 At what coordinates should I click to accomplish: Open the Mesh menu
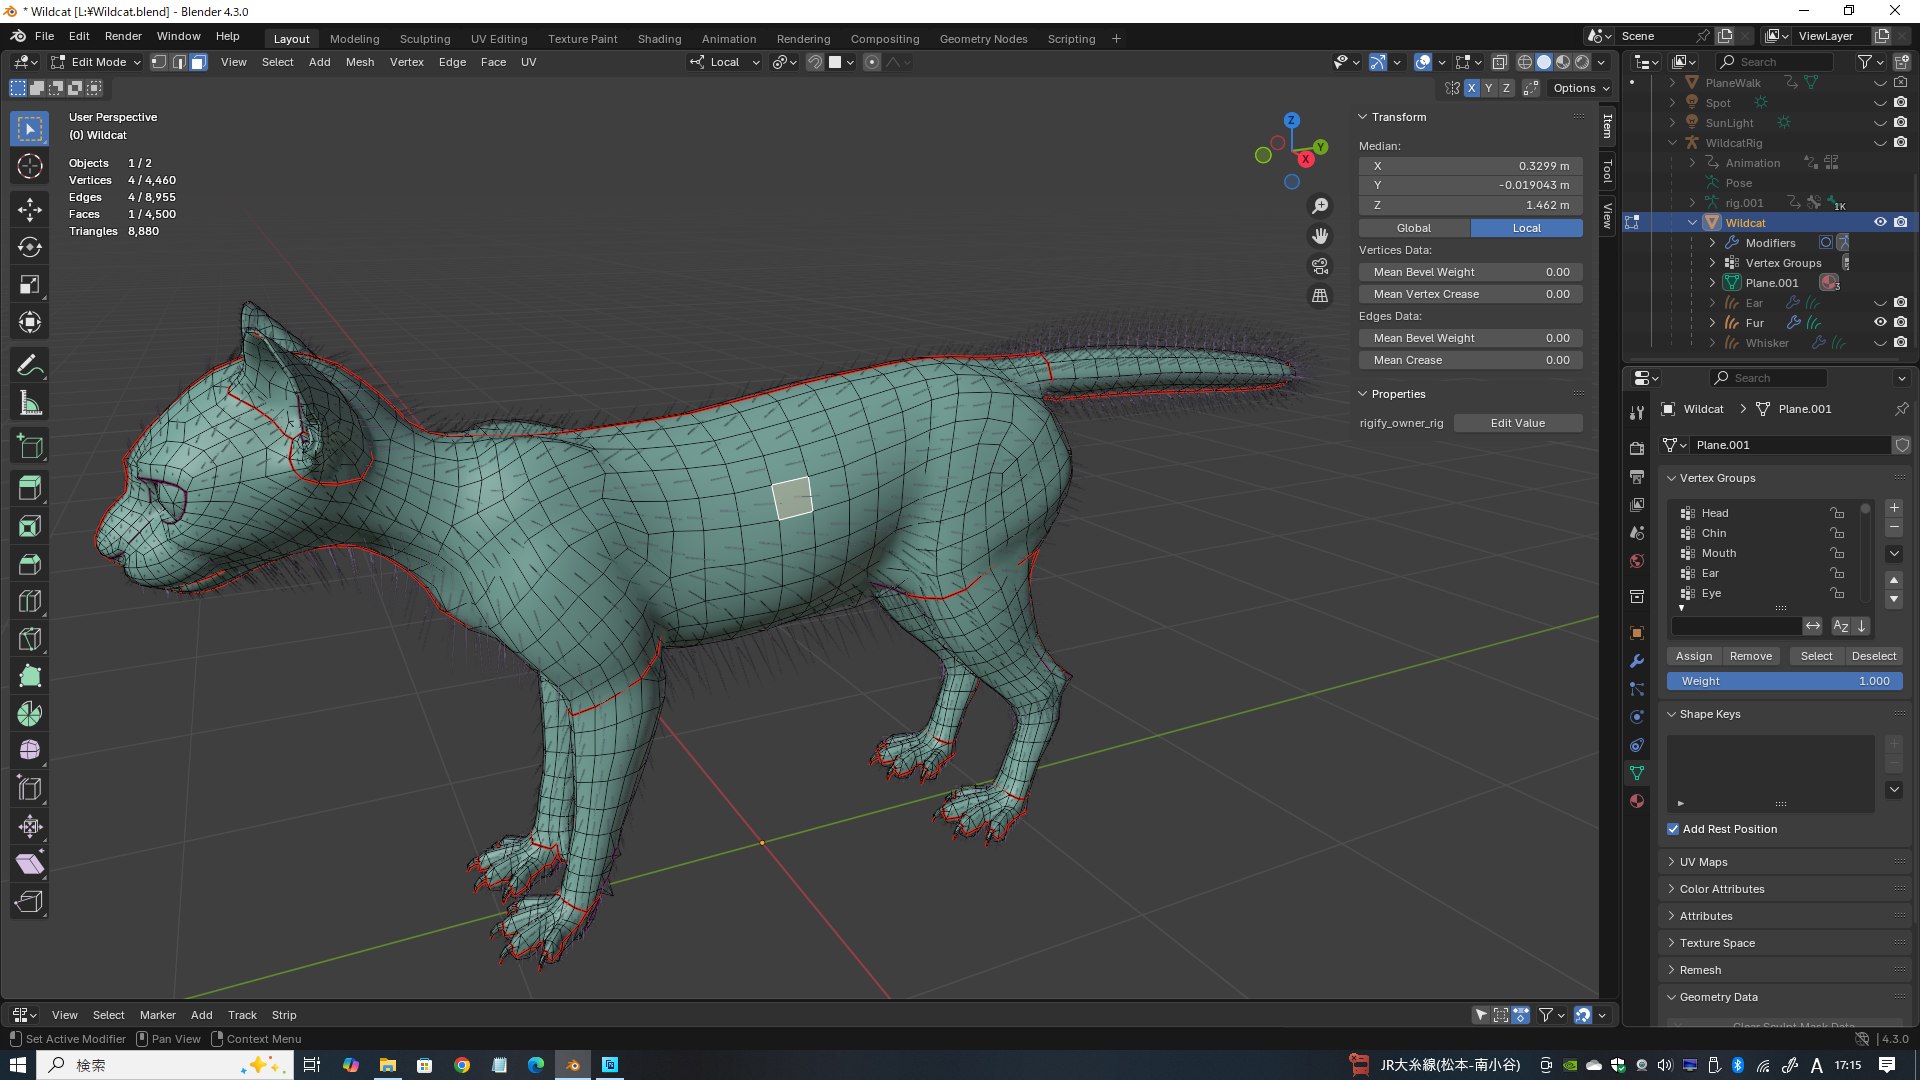tap(360, 62)
